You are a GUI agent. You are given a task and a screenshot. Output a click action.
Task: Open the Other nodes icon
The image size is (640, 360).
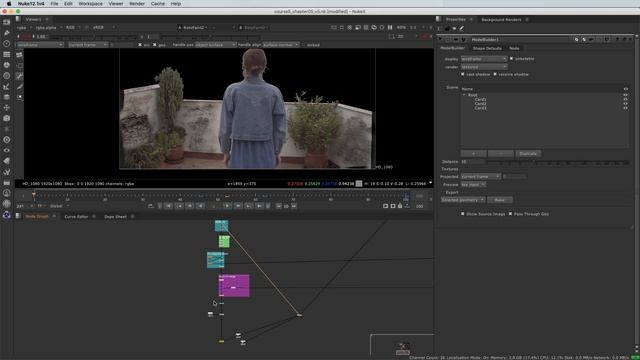point(7,182)
